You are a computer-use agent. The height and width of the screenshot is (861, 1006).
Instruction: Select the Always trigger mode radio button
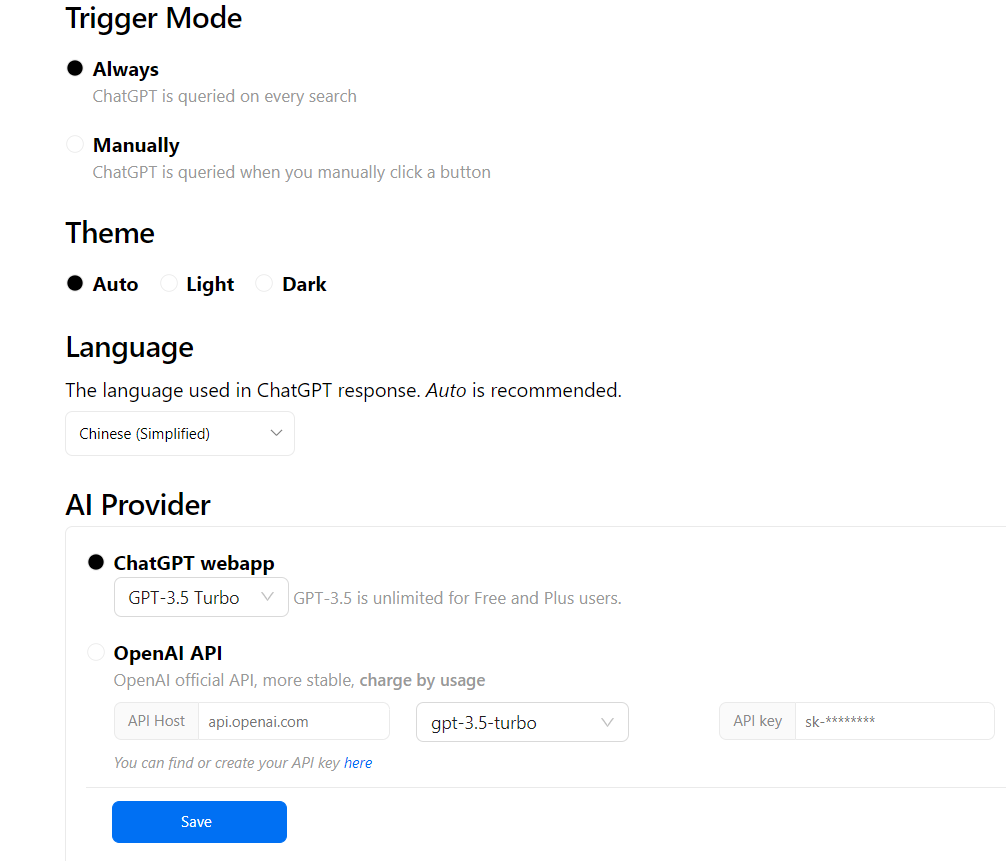75,68
